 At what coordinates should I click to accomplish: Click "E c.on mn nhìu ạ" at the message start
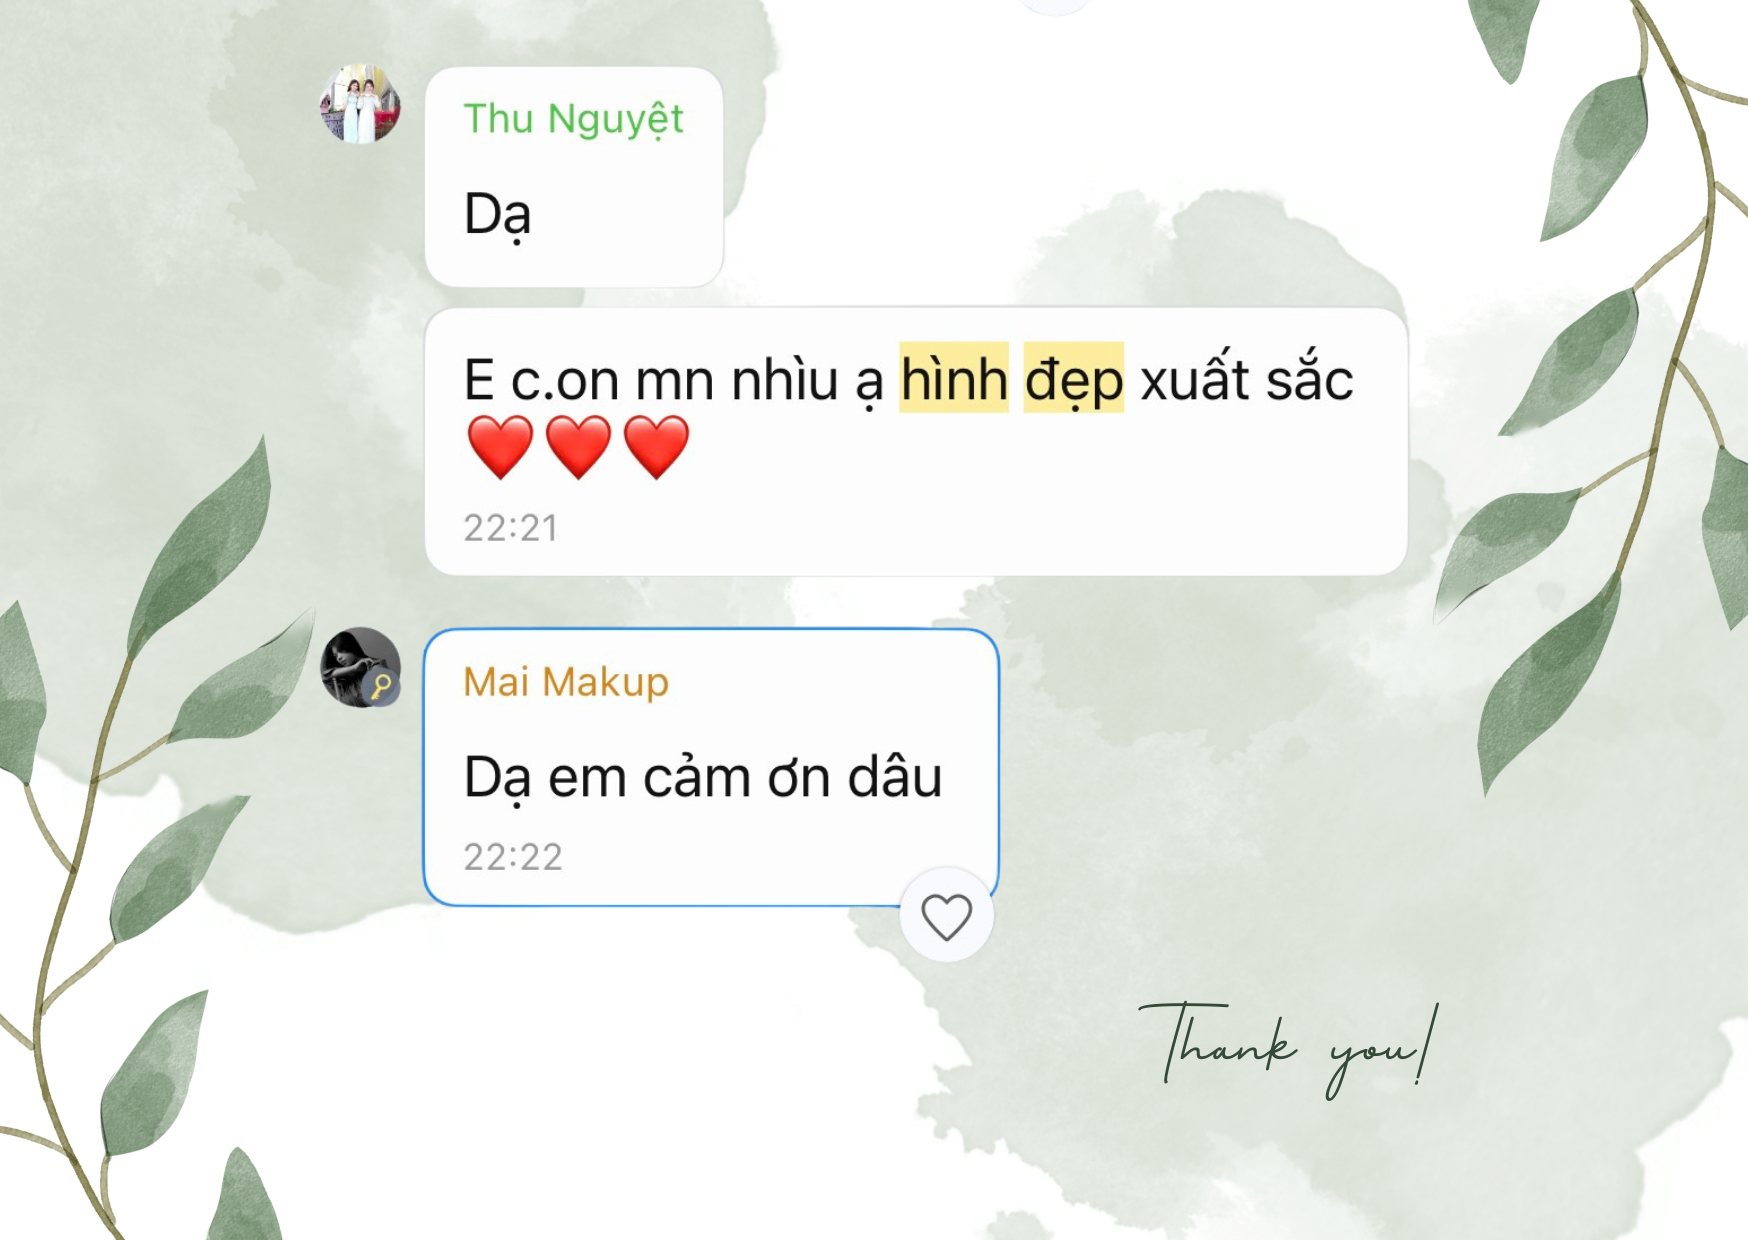(674, 381)
